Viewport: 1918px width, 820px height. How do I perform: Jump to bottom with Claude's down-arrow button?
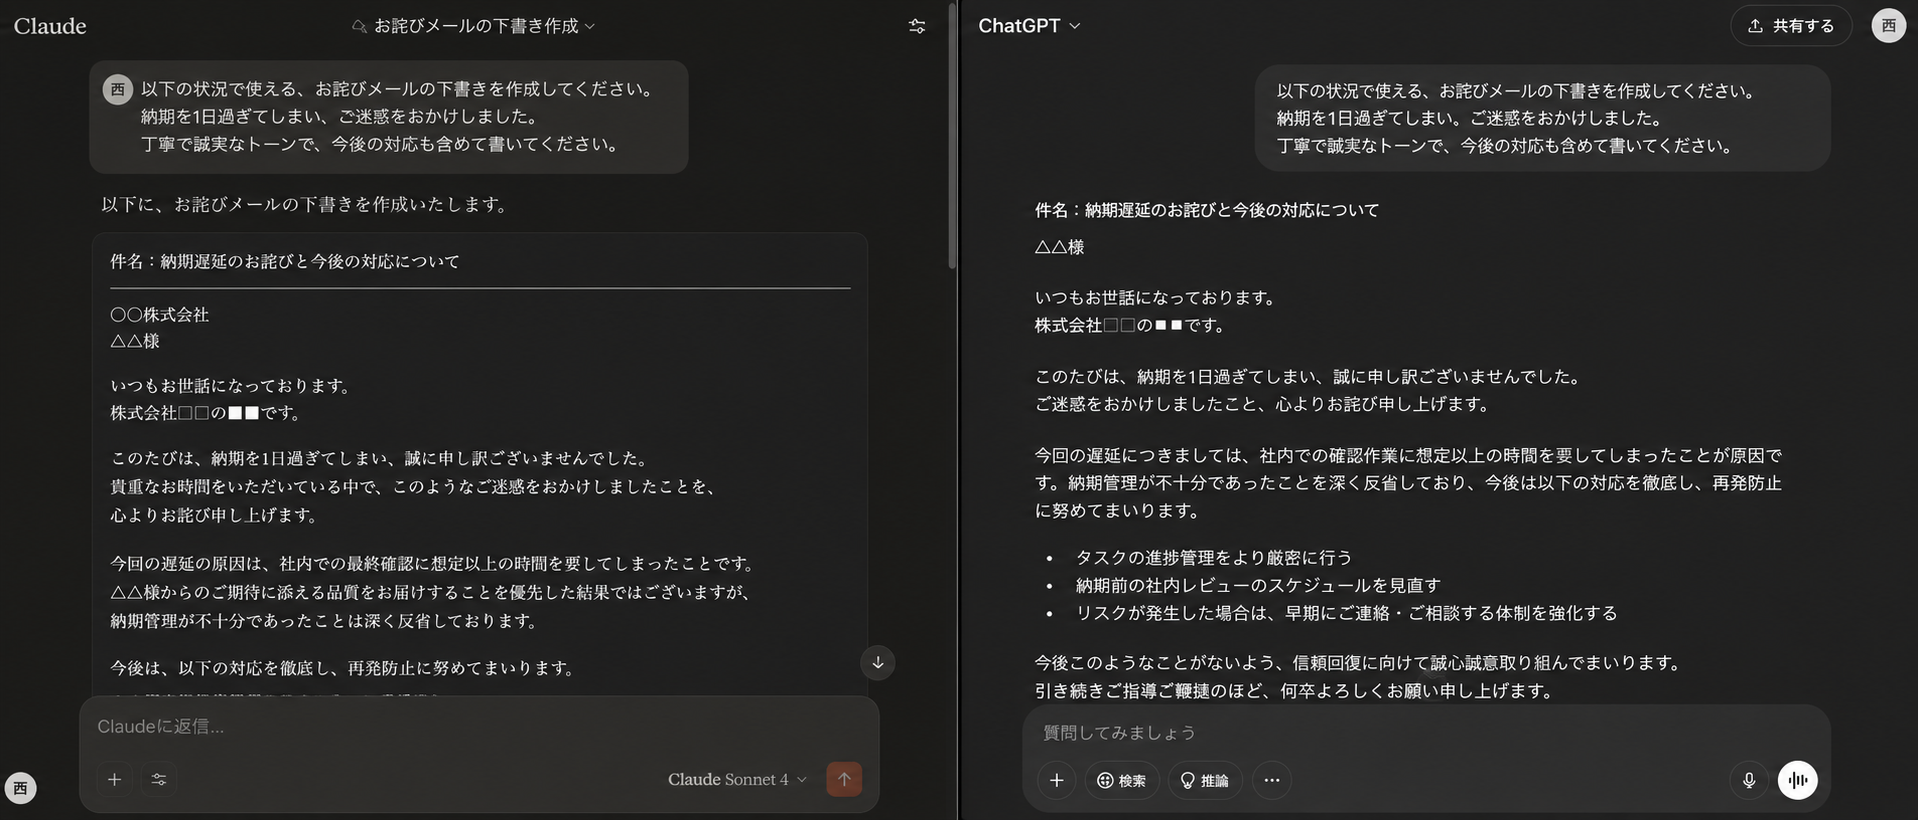point(878,662)
